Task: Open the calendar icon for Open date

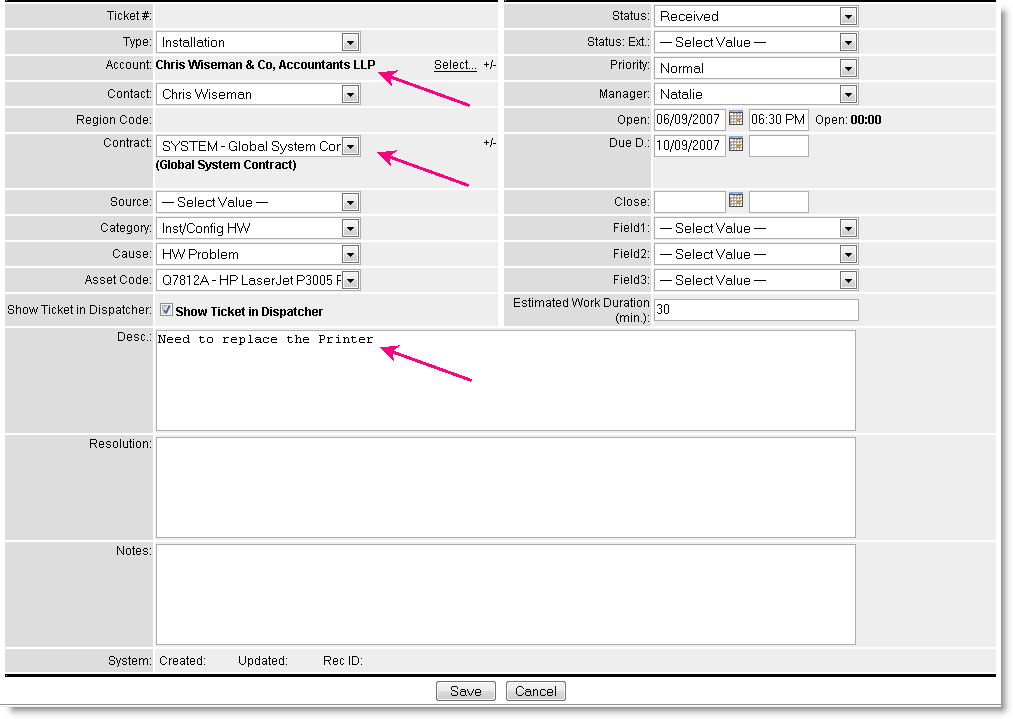Action: (x=737, y=119)
